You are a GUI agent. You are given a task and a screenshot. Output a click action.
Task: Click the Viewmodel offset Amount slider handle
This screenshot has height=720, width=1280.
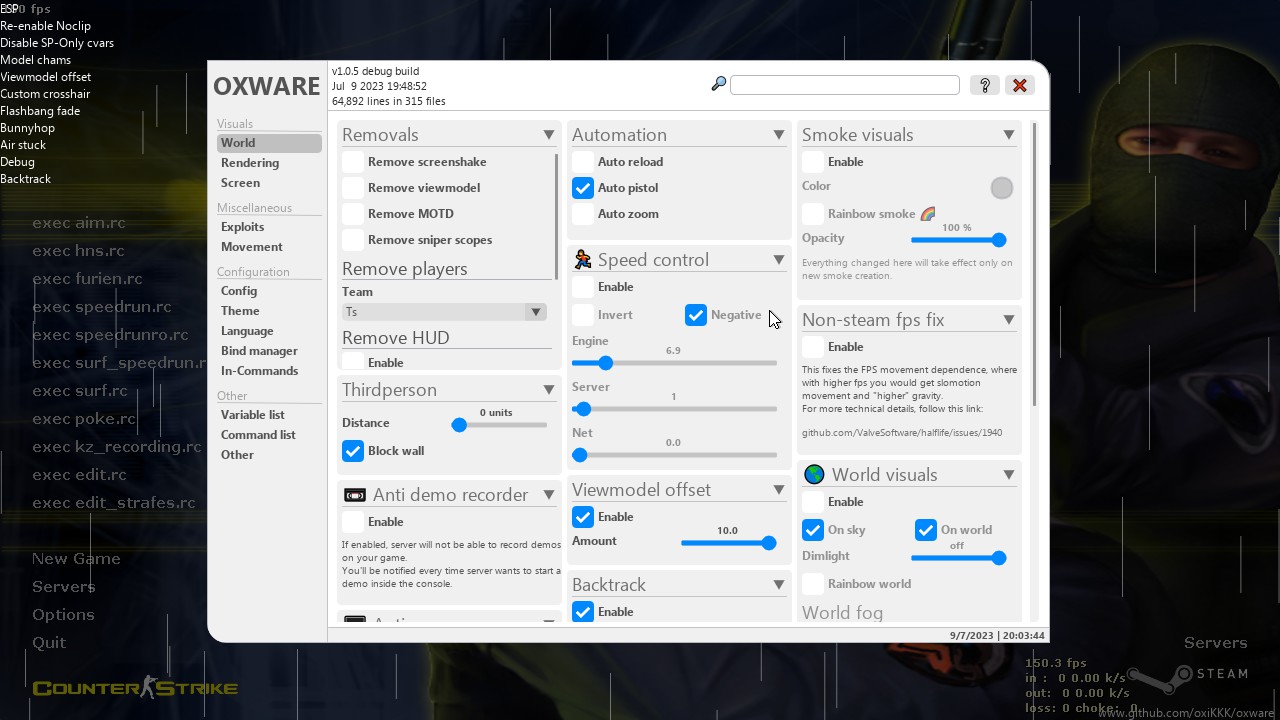point(769,543)
